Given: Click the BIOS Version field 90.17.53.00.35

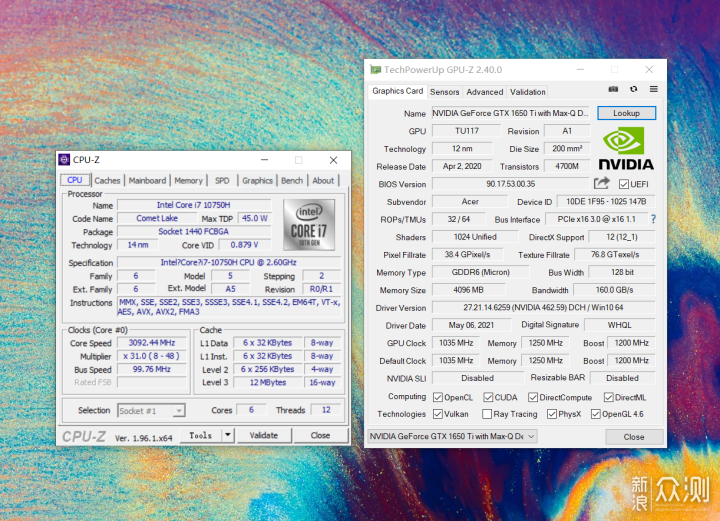Looking at the screenshot, I should coord(510,184).
